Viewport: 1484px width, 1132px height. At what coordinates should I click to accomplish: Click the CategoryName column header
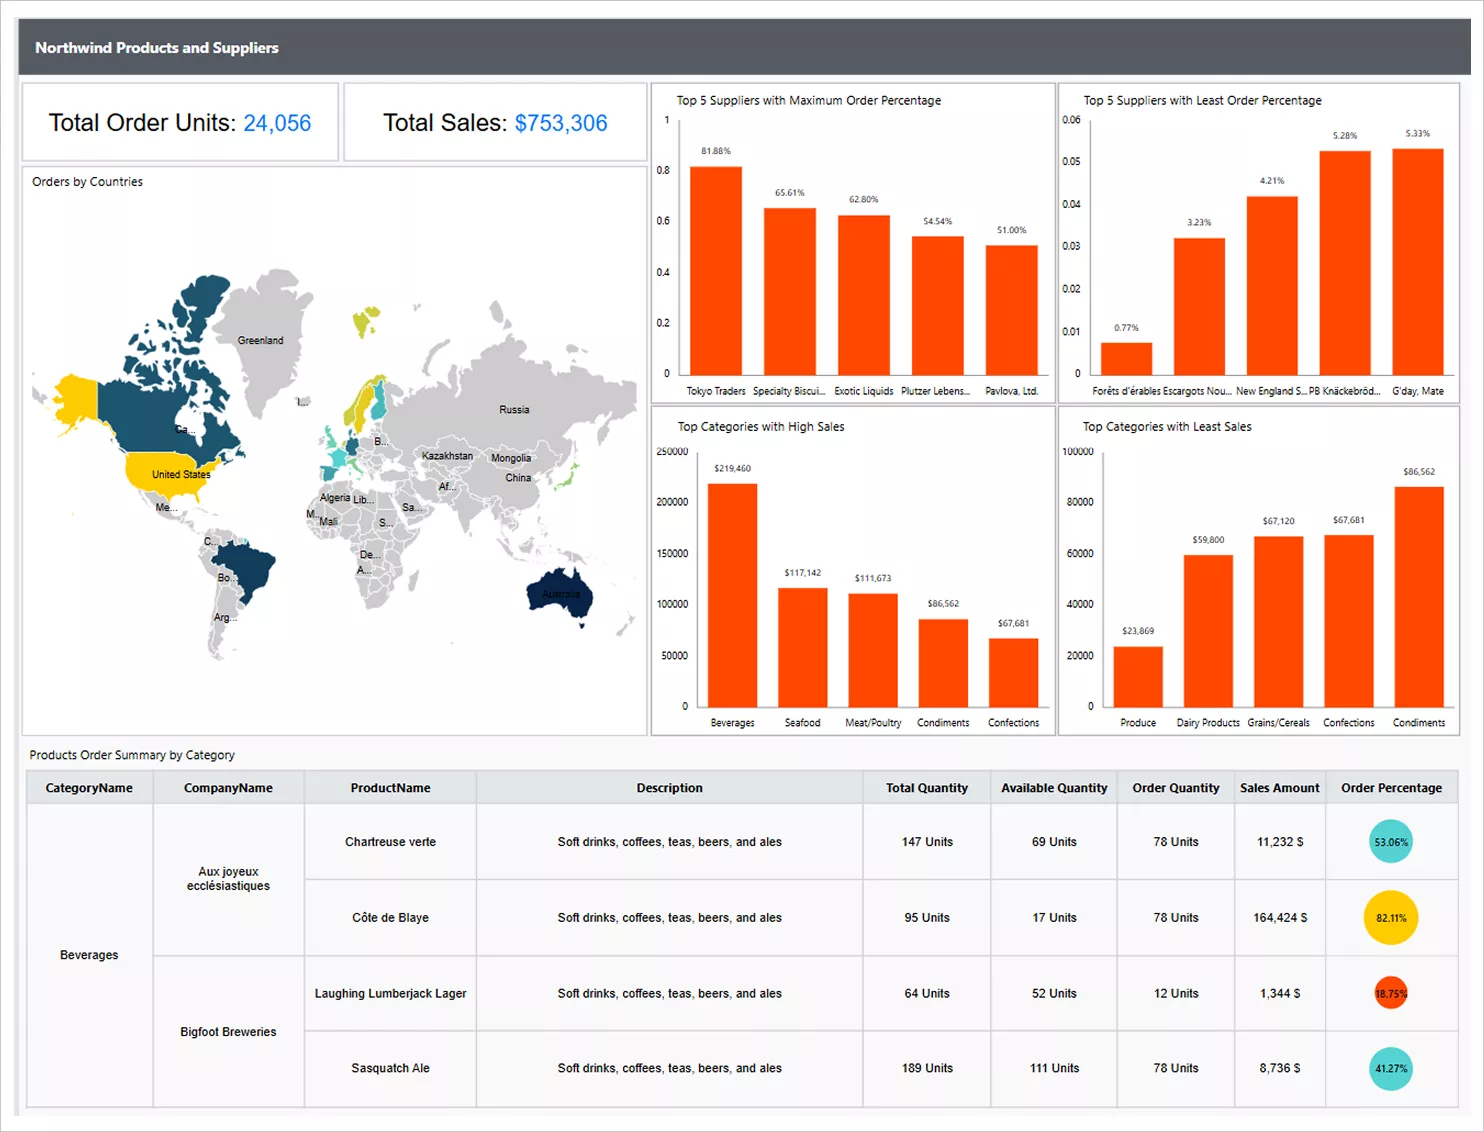click(x=89, y=788)
